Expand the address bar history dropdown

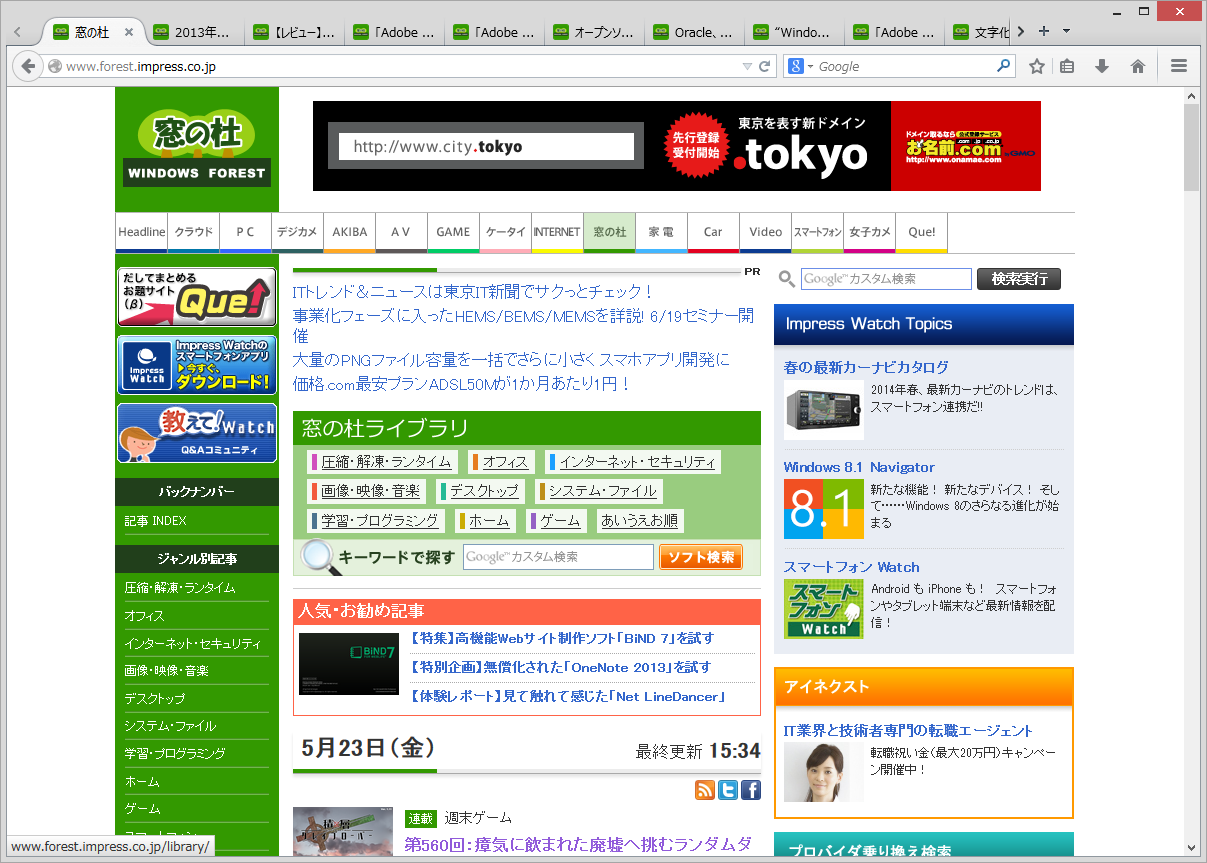746,66
